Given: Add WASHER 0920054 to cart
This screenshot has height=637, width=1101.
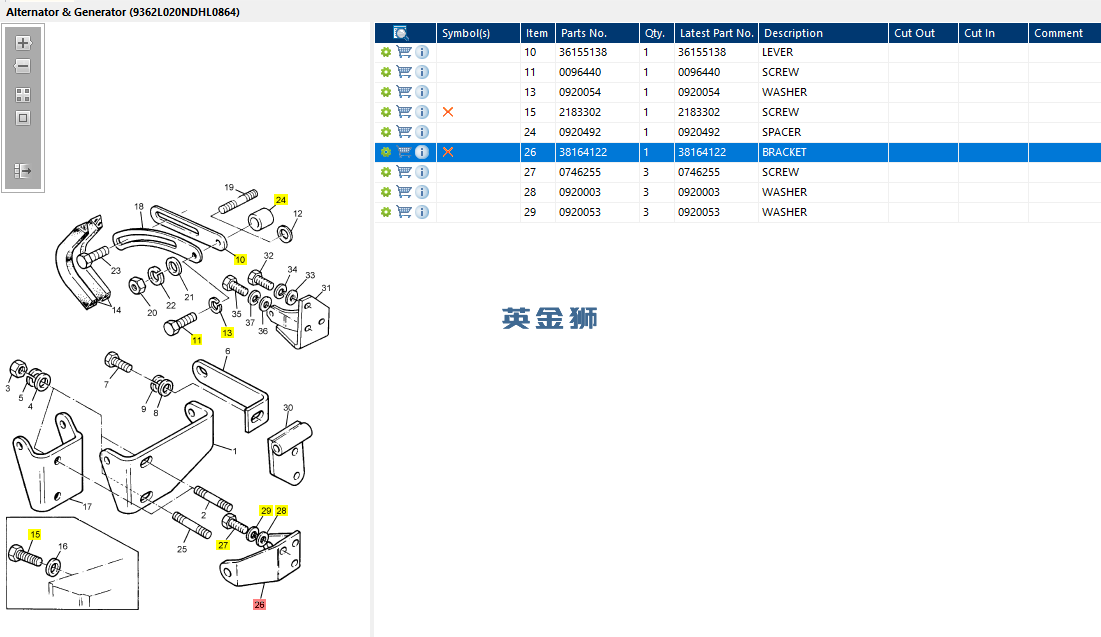Looking at the screenshot, I should 404,92.
